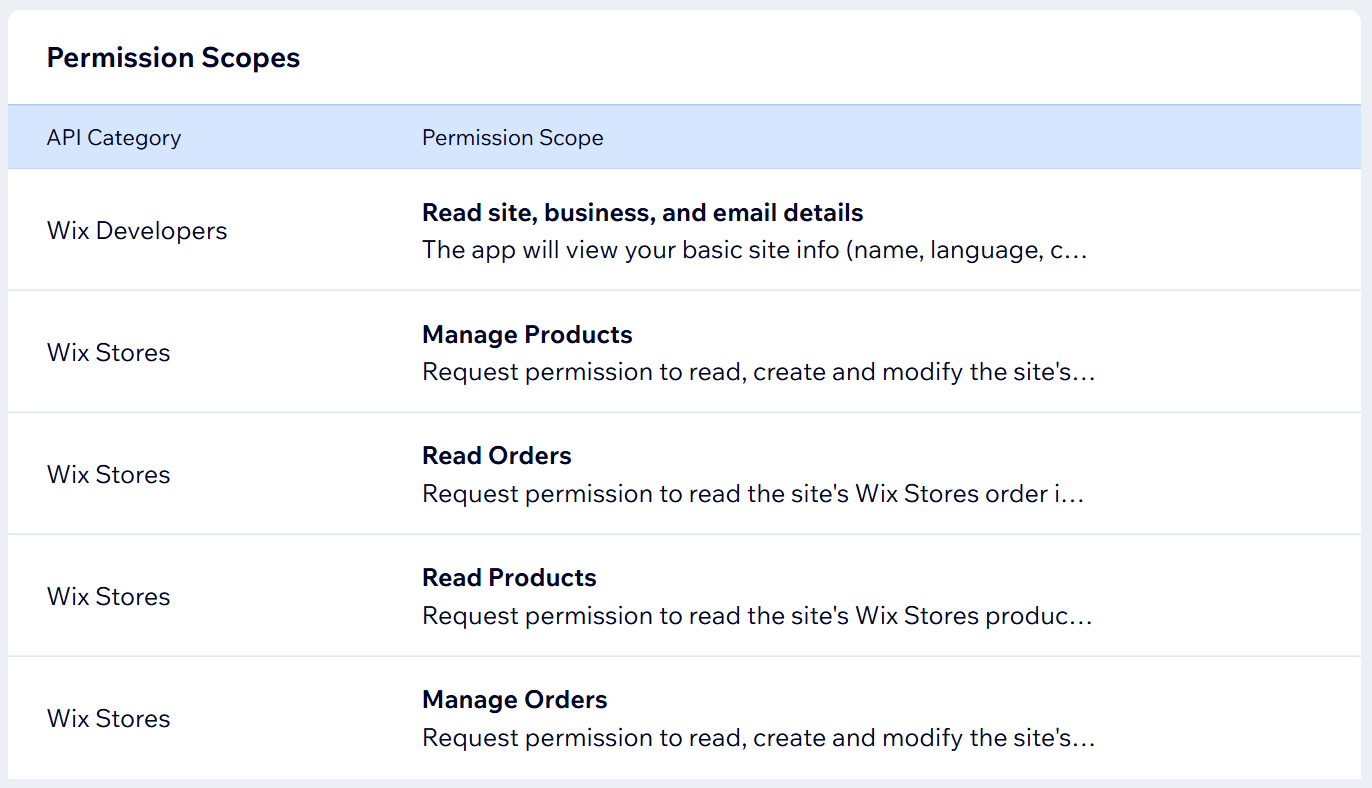The height and width of the screenshot is (788, 1372).
Task: Select Wix Stores beside Manage Orders
Action: click(x=109, y=719)
